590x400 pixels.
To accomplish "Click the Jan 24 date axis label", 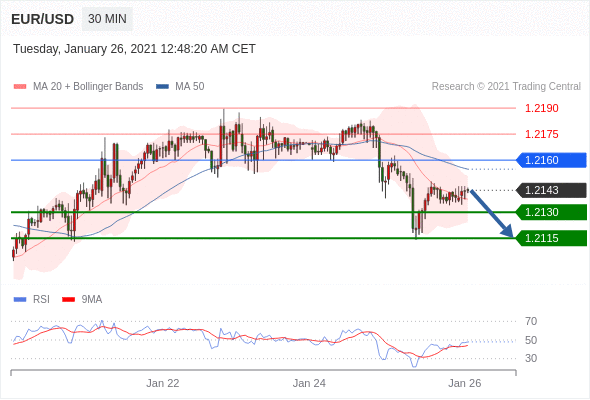I will point(309,383).
